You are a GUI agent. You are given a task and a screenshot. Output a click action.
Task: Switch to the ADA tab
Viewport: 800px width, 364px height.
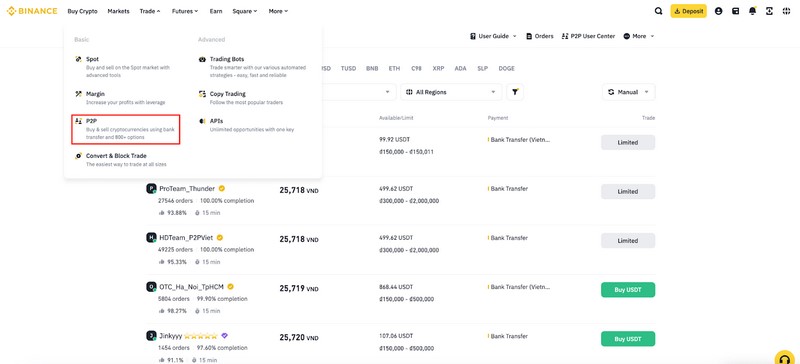461,68
